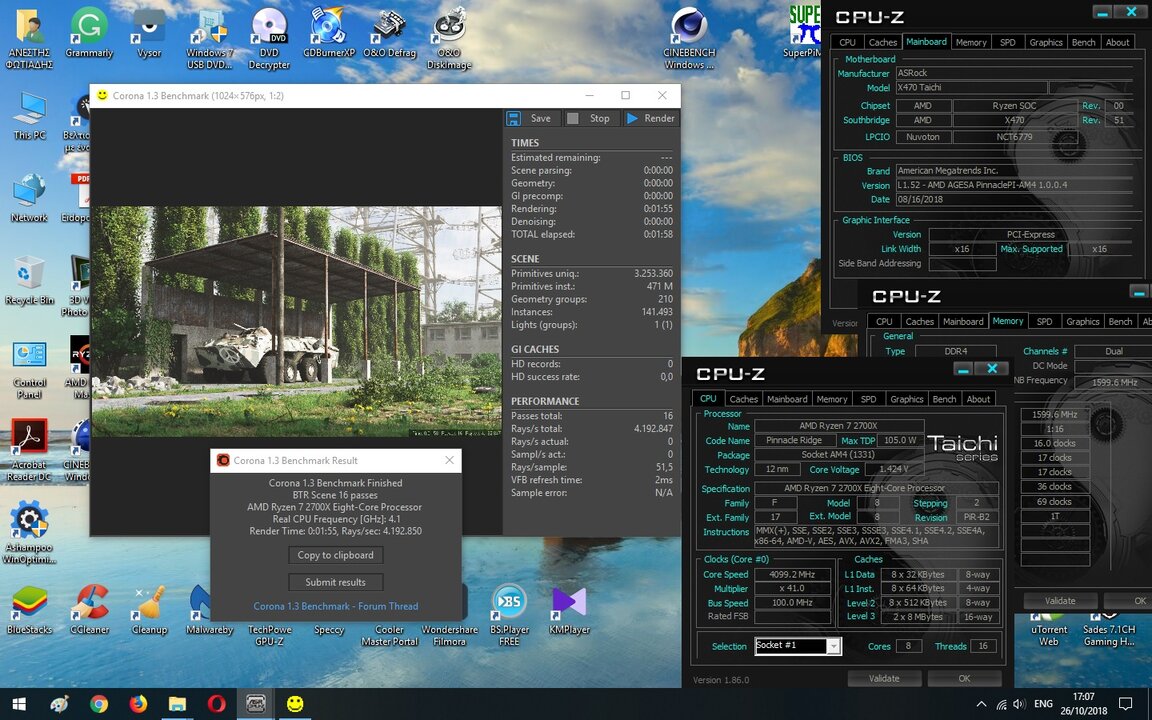
Task: Open Bench tab in front CPU-Z window
Action: click(x=944, y=399)
